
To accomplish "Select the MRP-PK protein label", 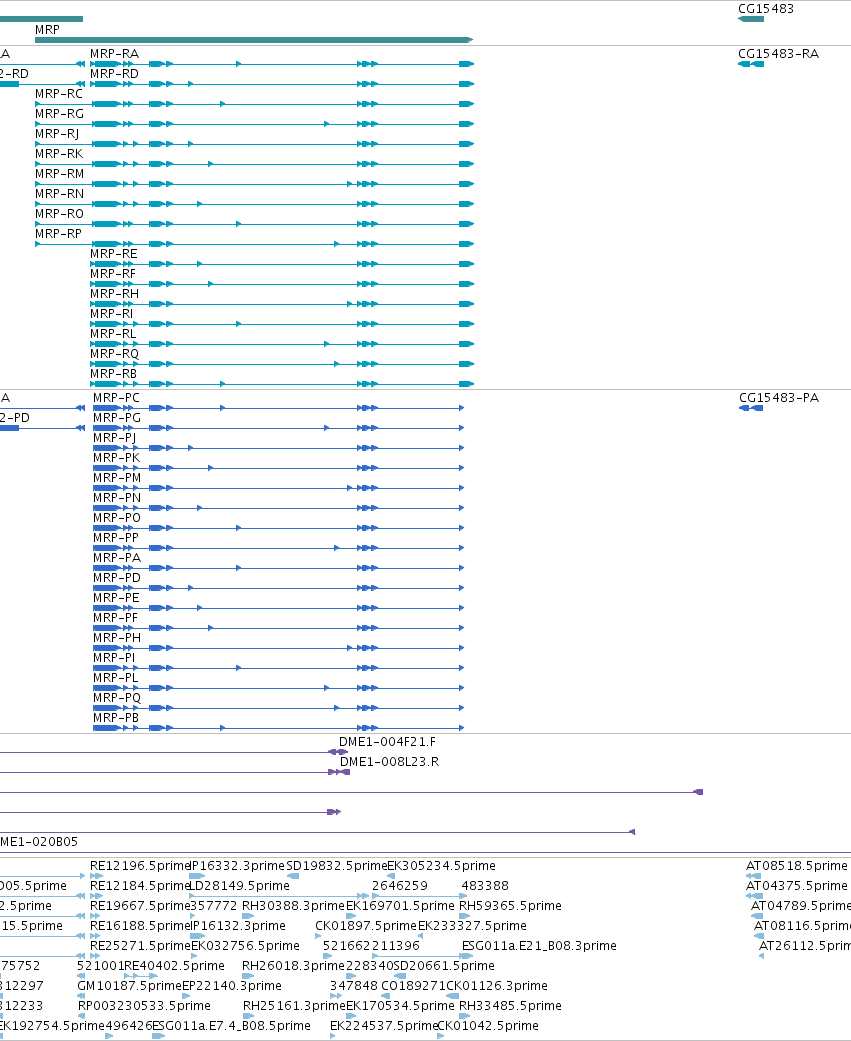I will click(116, 457).
